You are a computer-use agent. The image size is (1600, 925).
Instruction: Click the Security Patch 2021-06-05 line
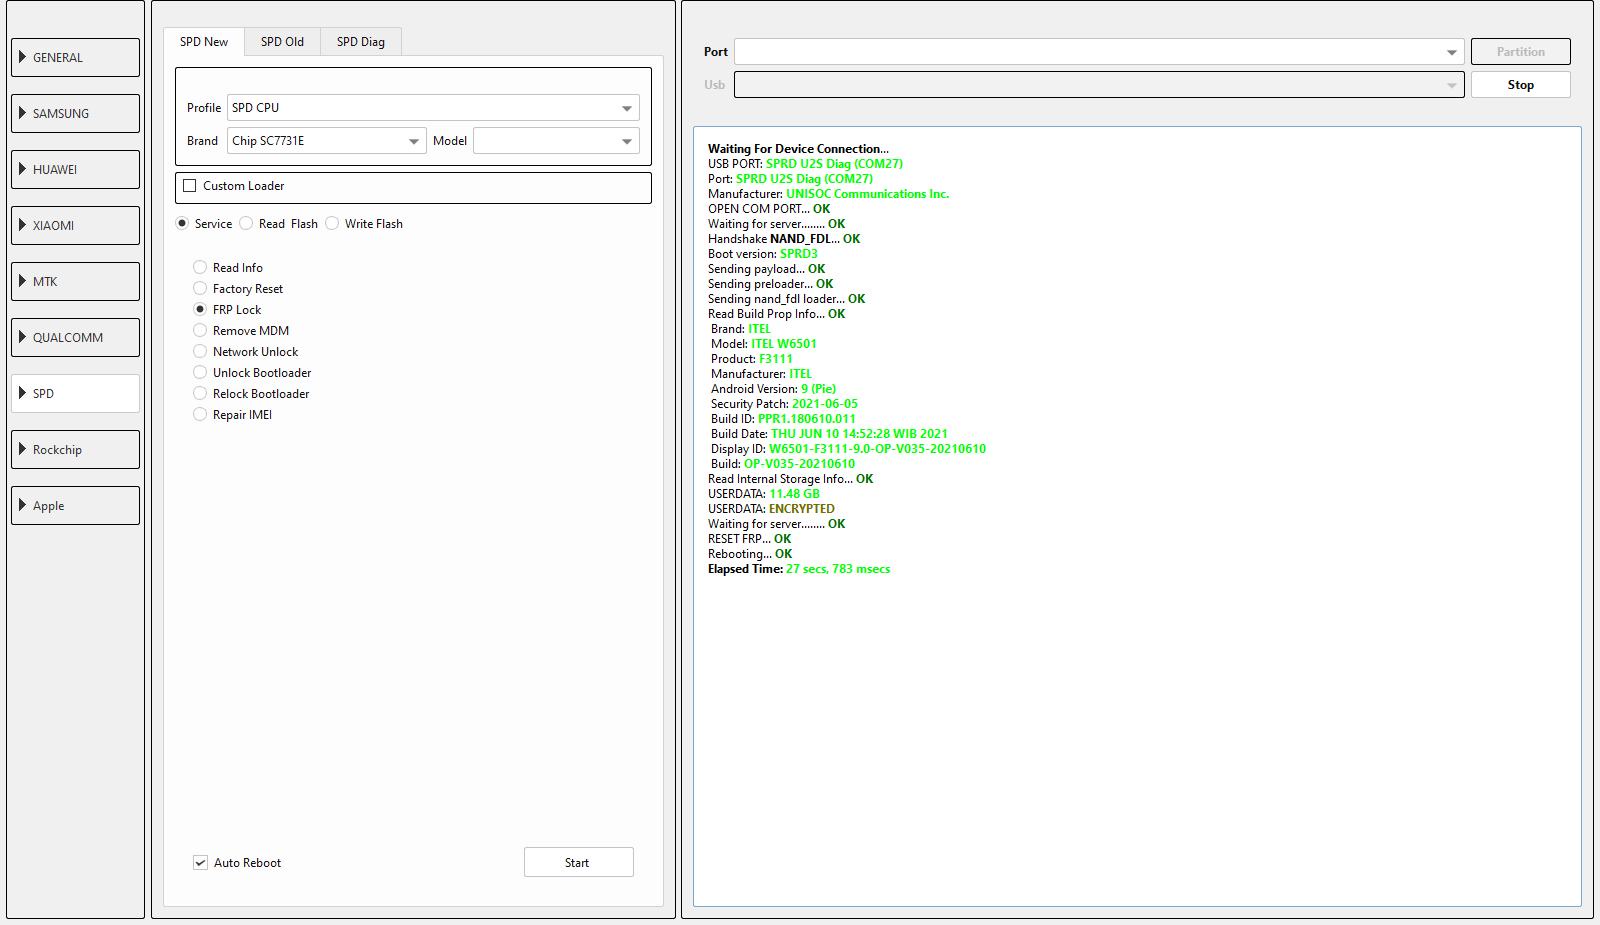pyautogui.click(x=784, y=404)
